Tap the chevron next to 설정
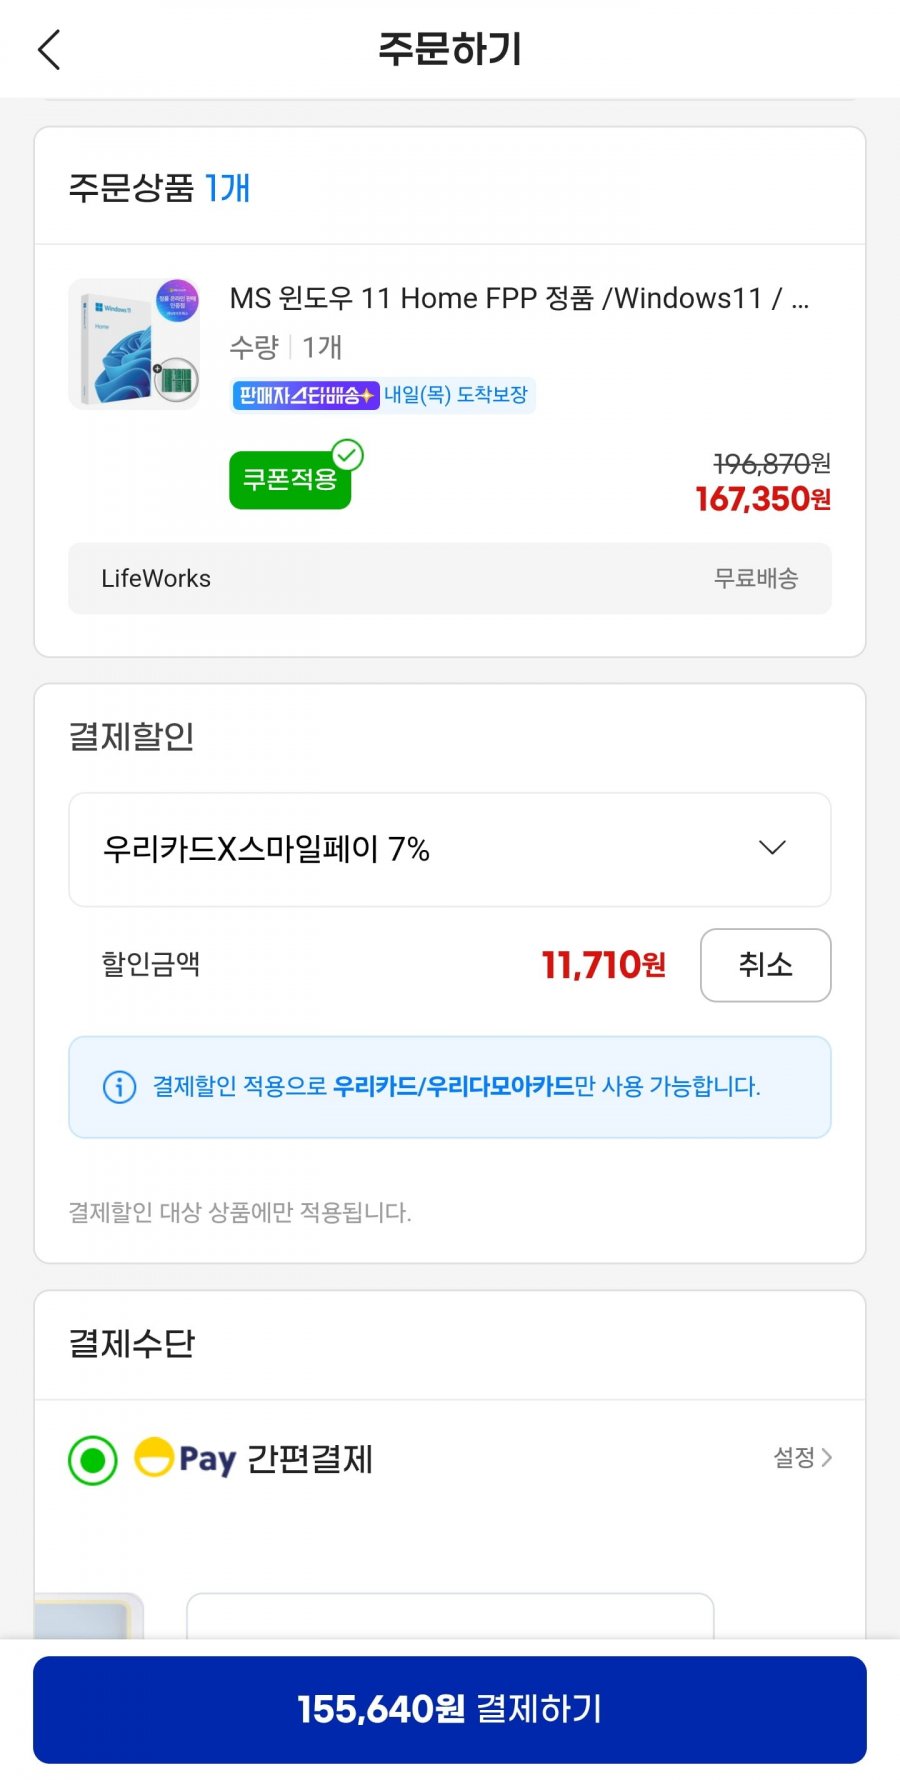Image resolution: width=900 pixels, height=1780 pixels. [826, 1458]
